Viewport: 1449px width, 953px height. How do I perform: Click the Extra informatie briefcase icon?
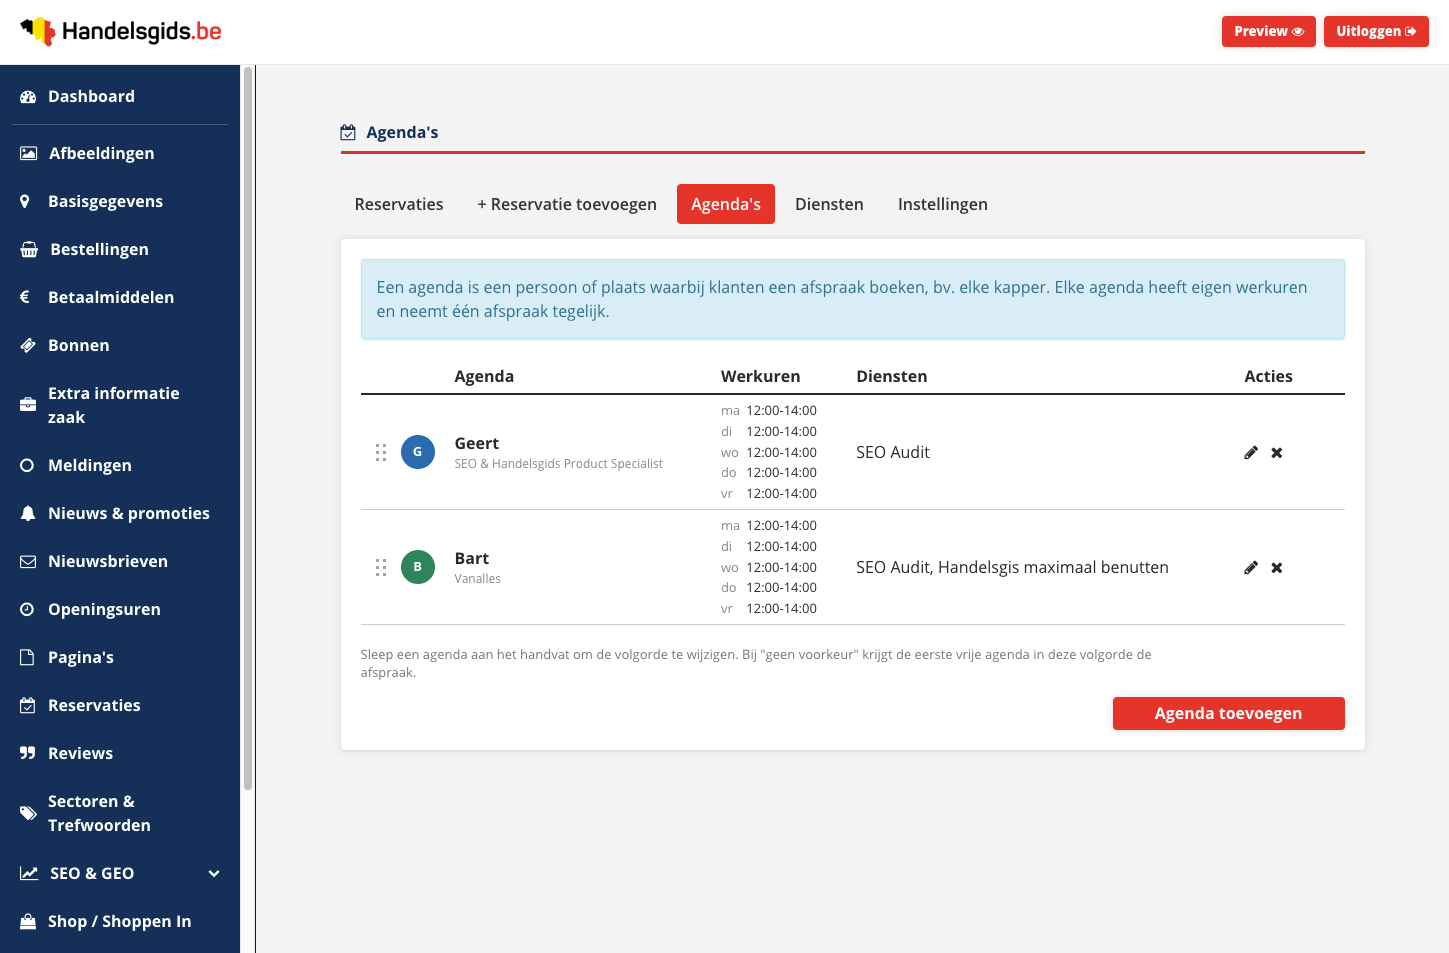(28, 405)
